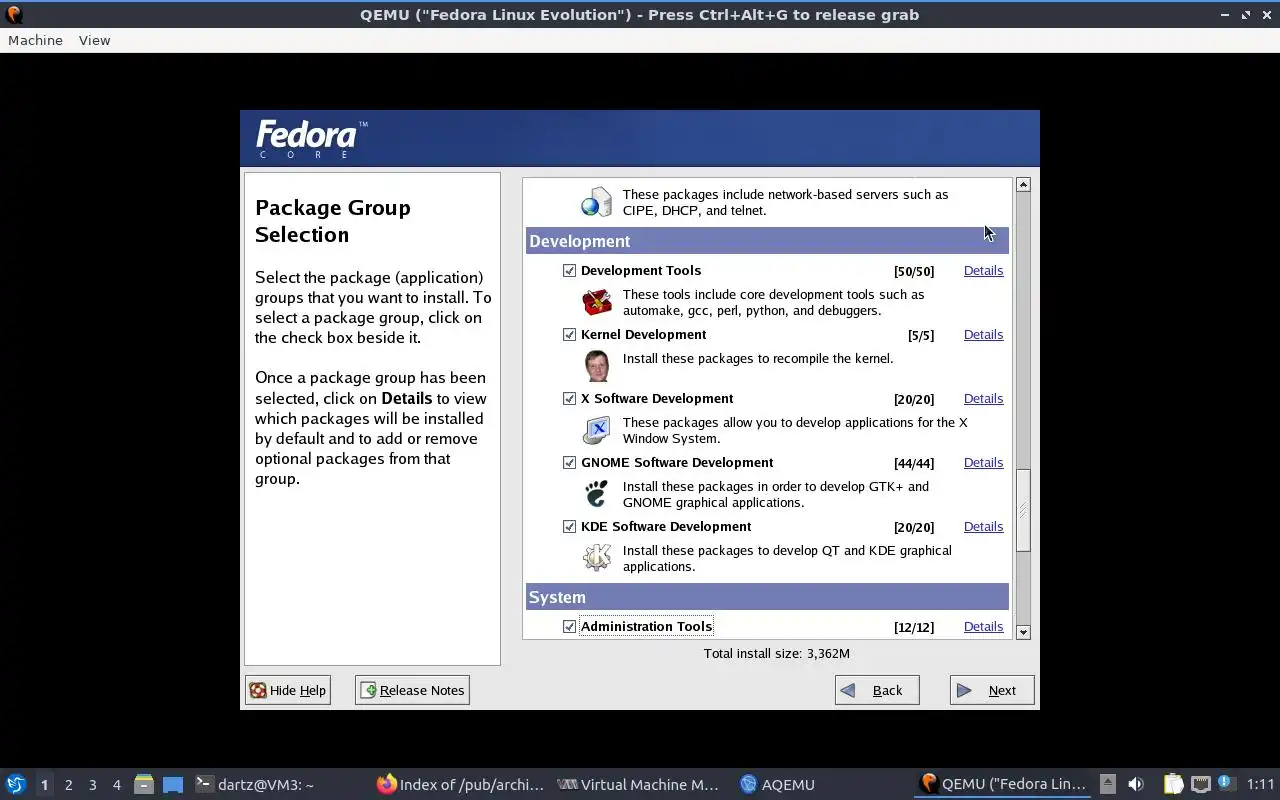Viewport: 1280px width, 800px height.
Task: Switch to Virtual Machine Manager window
Action: pos(638,785)
